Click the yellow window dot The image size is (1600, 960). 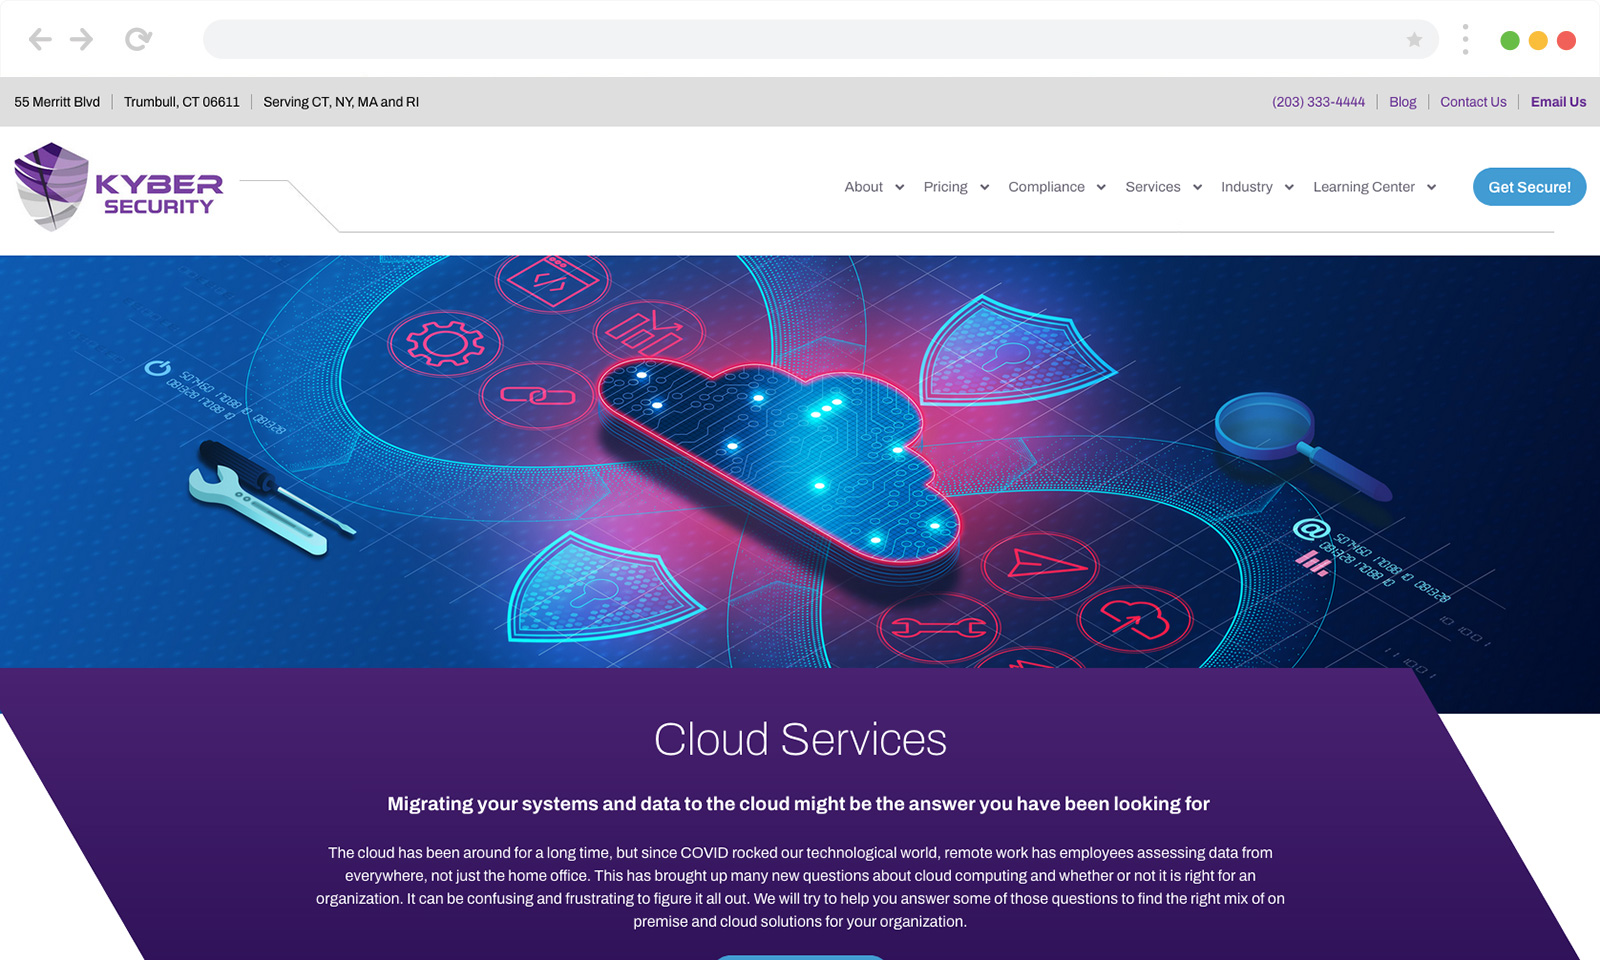[1538, 40]
